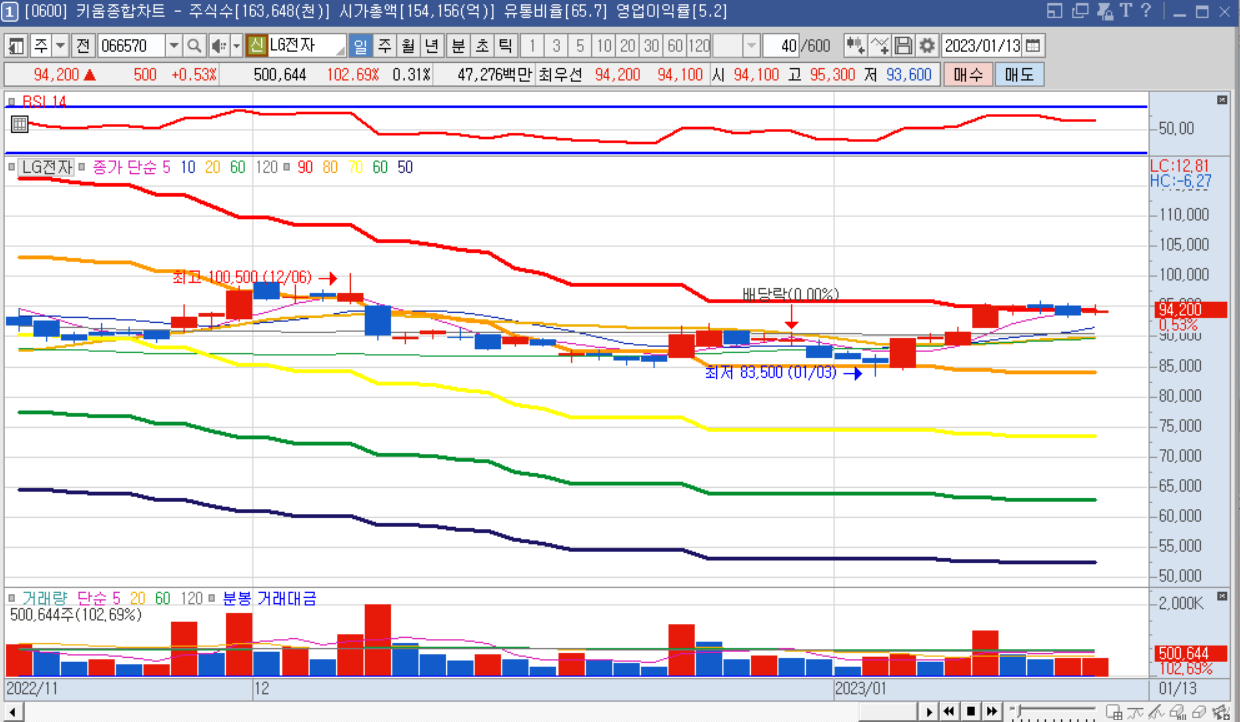
Task: Click the window number 1 icon
Action: 9,11
